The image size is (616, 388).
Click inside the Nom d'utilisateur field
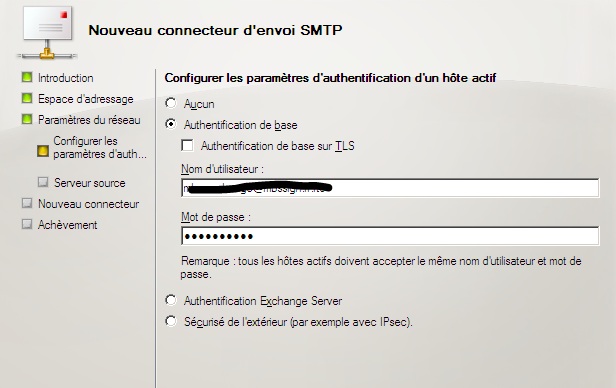(x=390, y=188)
